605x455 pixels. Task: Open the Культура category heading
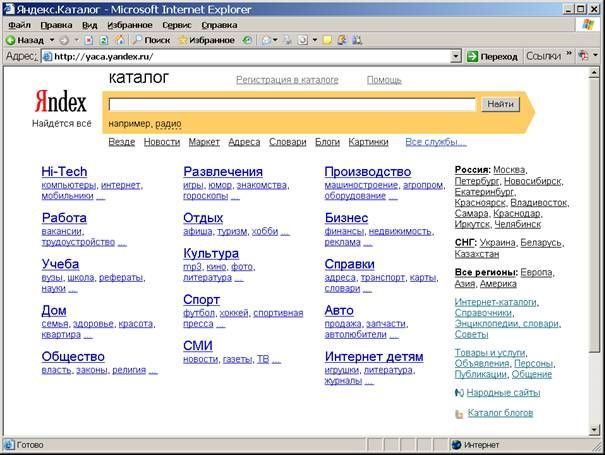211,253
